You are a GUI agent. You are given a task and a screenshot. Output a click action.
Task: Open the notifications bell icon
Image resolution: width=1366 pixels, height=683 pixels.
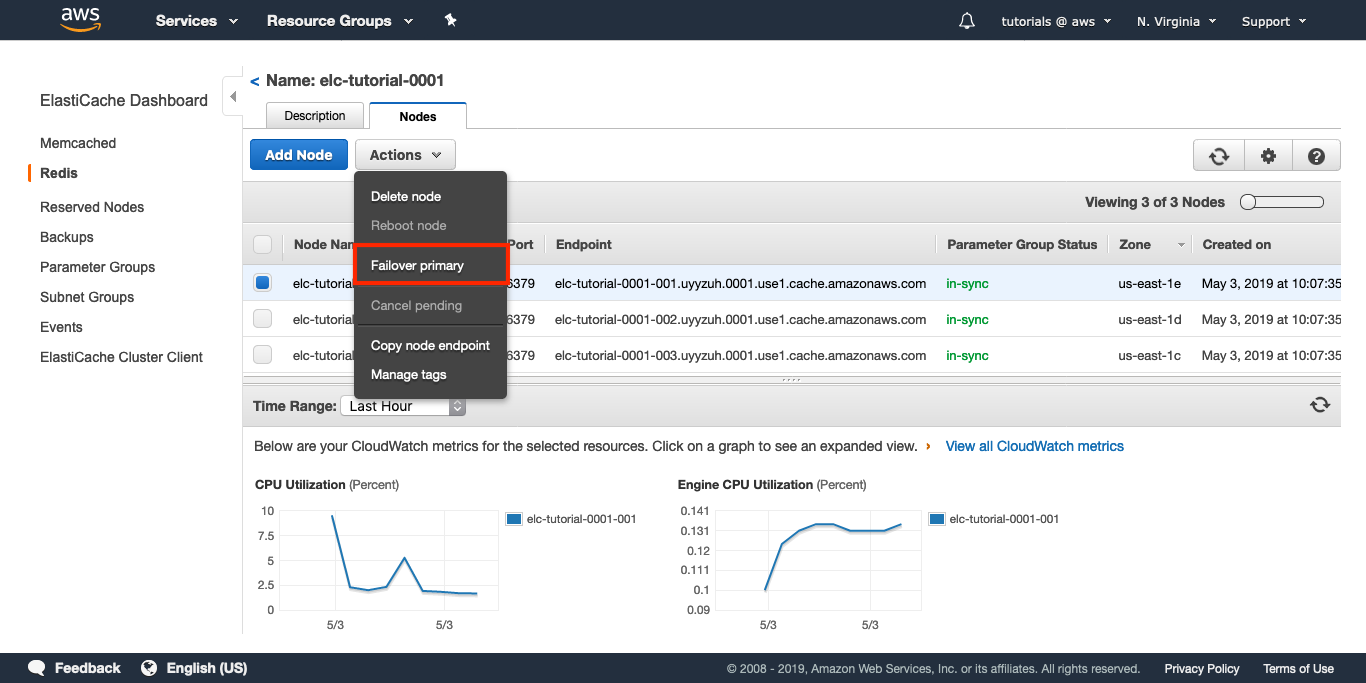[966, 21]
